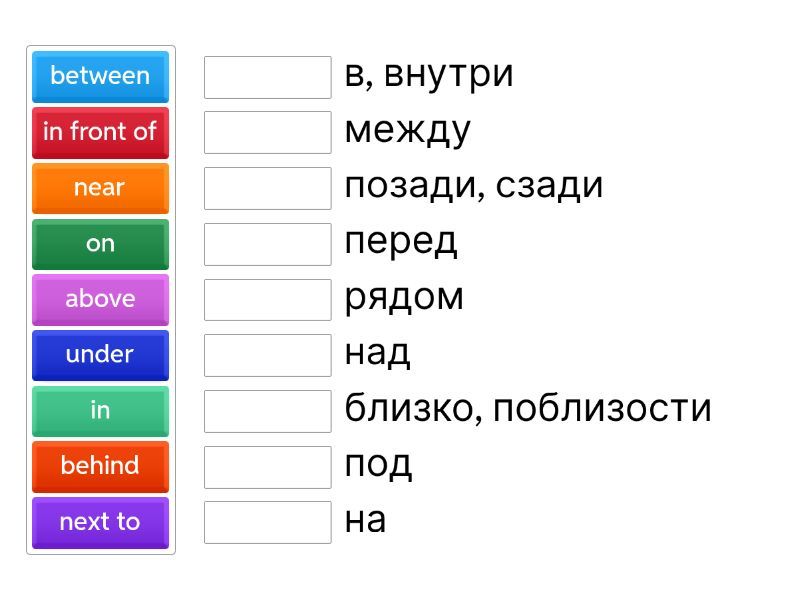Image resolution: width=800 pixels, height=600 pixels.
Task: Pick the empty box next to "под"
Action: pyautogui.click(x=267, y=466)
